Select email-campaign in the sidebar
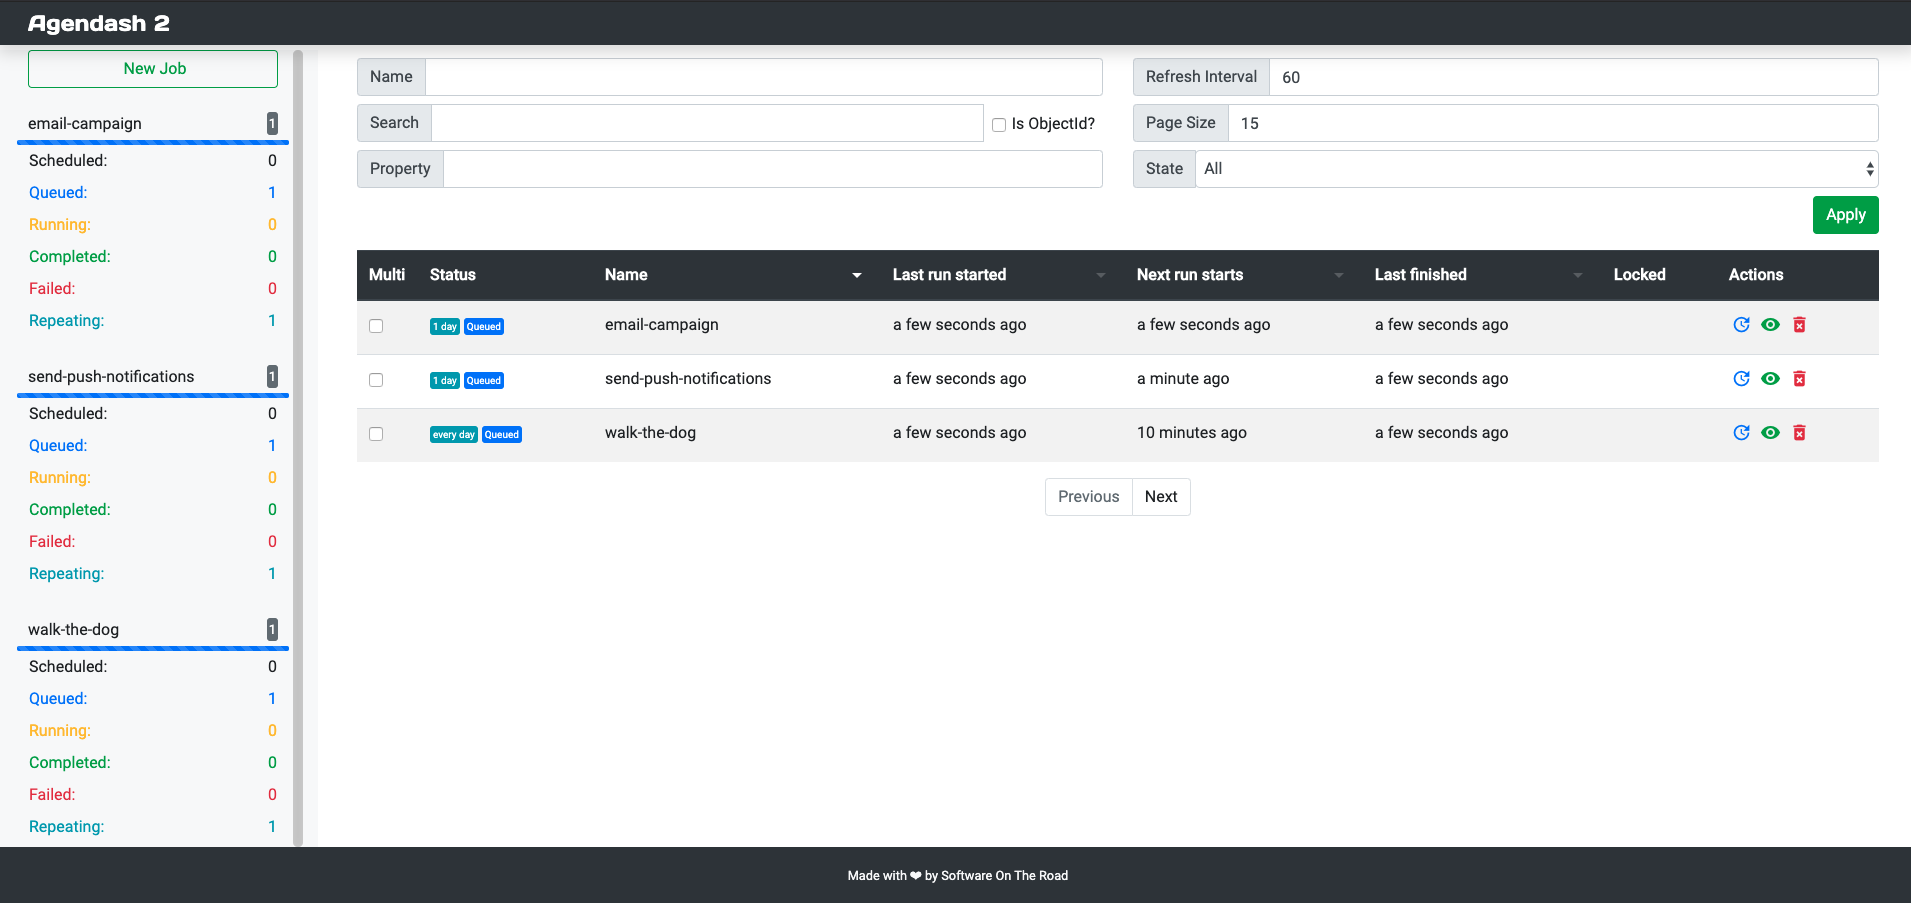 pyautogui.click(x=85, y=123)
